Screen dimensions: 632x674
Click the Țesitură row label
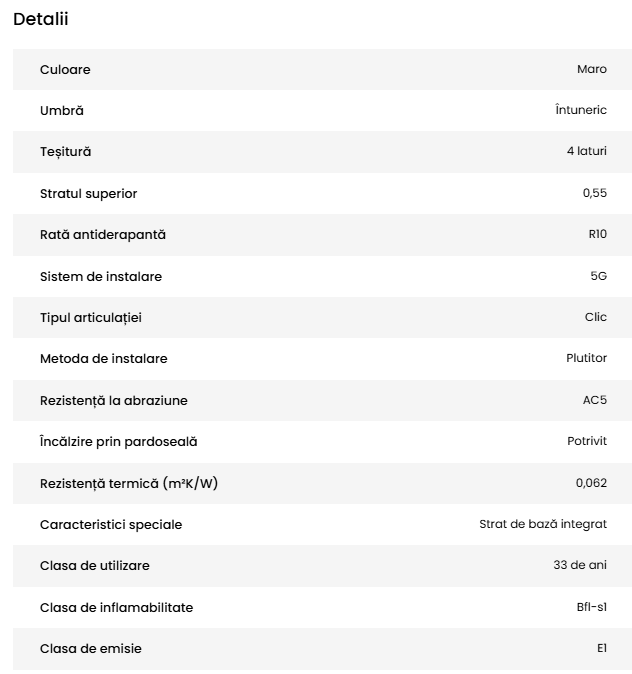pyautogui.click(x=66, y=152)
